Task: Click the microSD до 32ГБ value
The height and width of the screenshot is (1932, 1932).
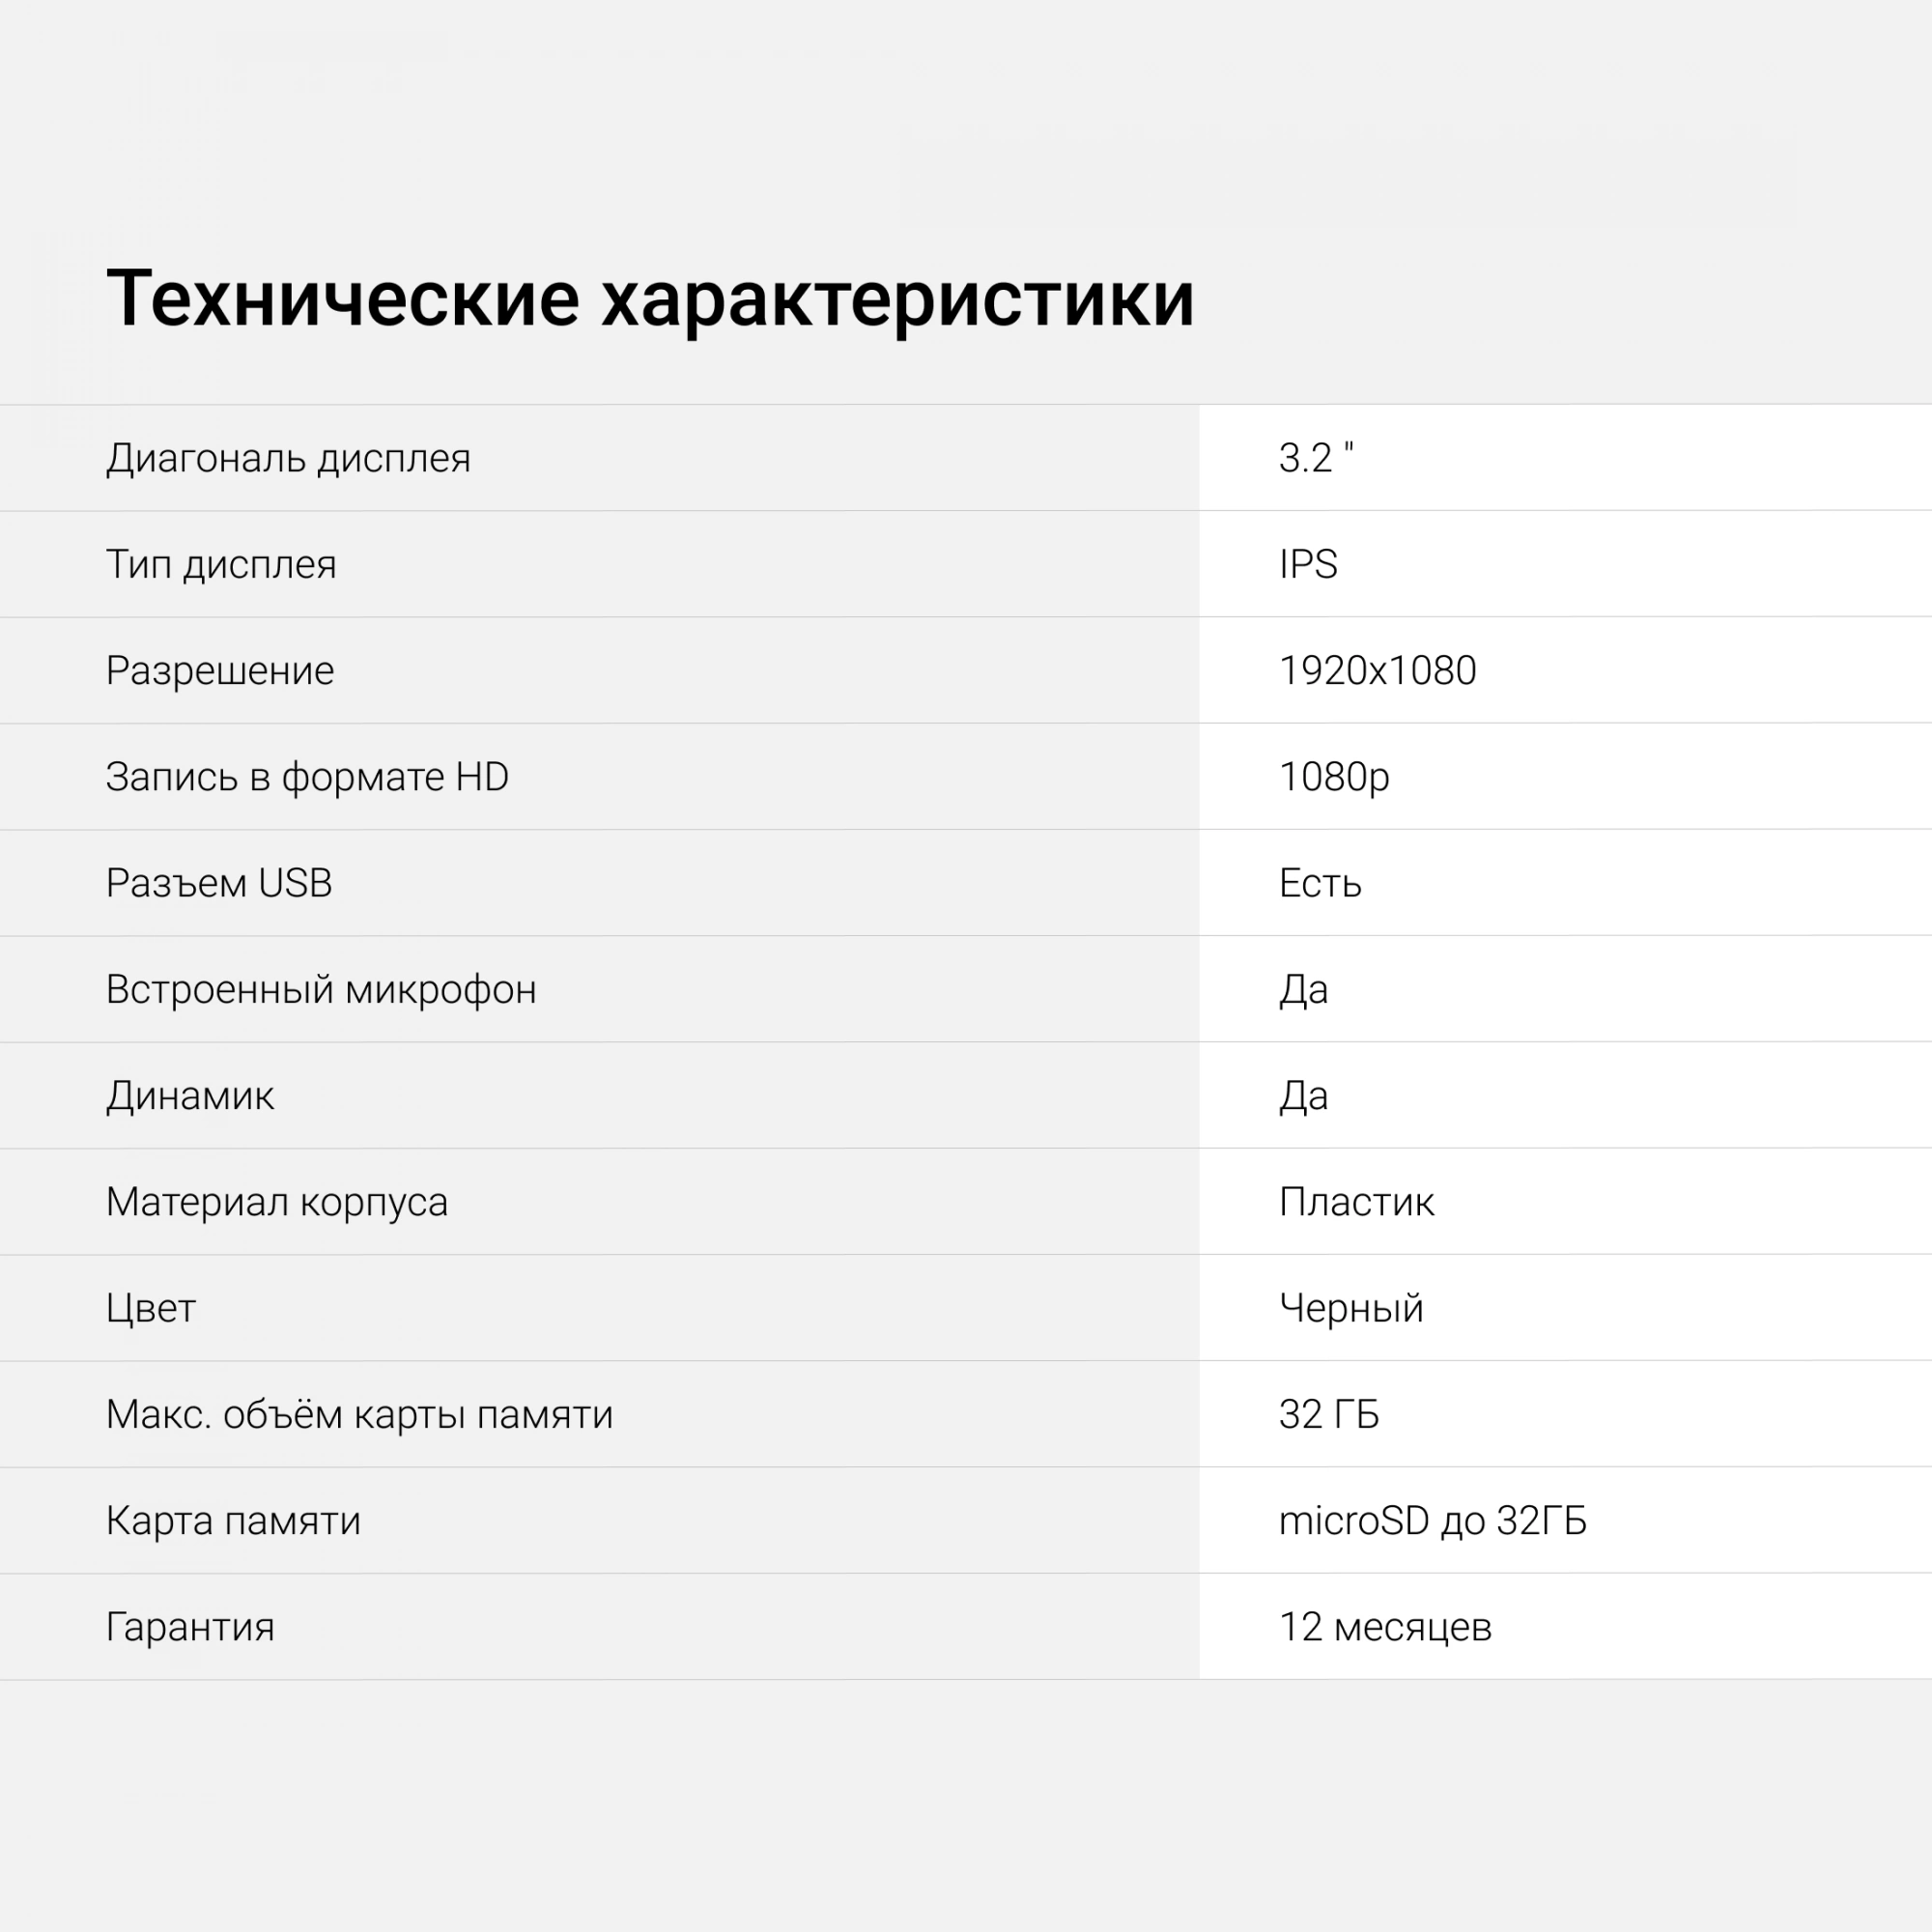Action: pyautogui.click(x=1432, y=1520)
